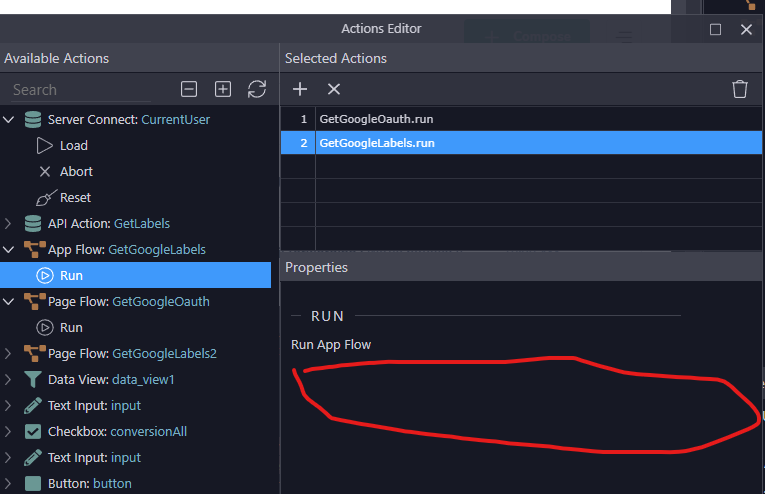Screen dimensions: 765x494
Task: Click Page Flow GetGoogleLabels2 flow icon
Action: coord(35,354)
